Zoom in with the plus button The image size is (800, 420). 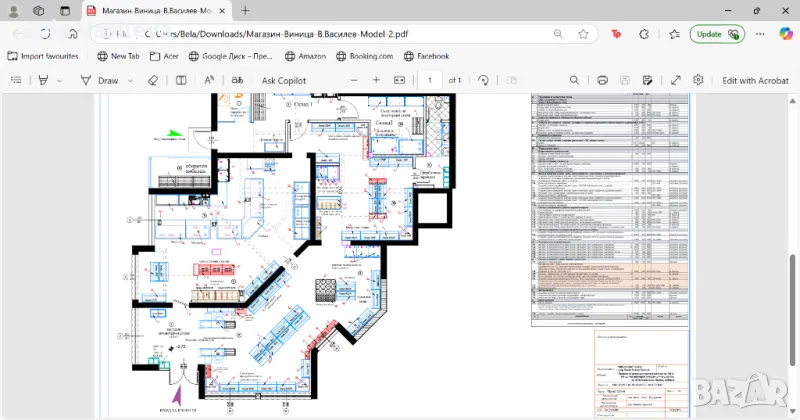tap(376, 80)
